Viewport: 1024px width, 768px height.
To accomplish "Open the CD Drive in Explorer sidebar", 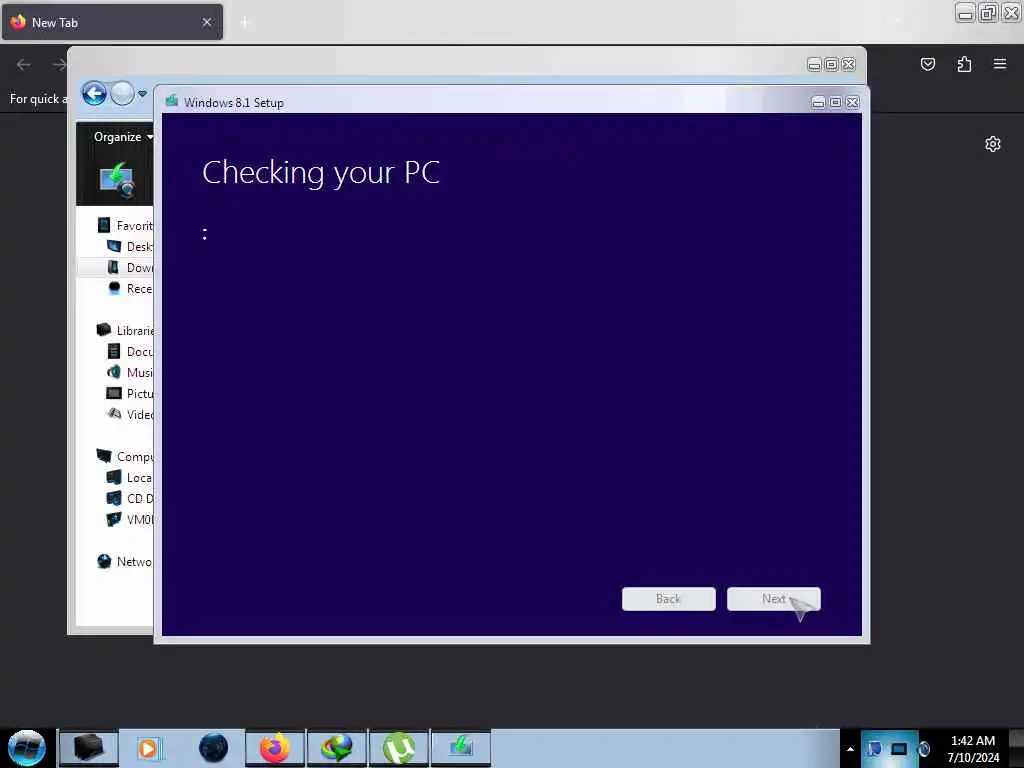I will tap(139, 498).
